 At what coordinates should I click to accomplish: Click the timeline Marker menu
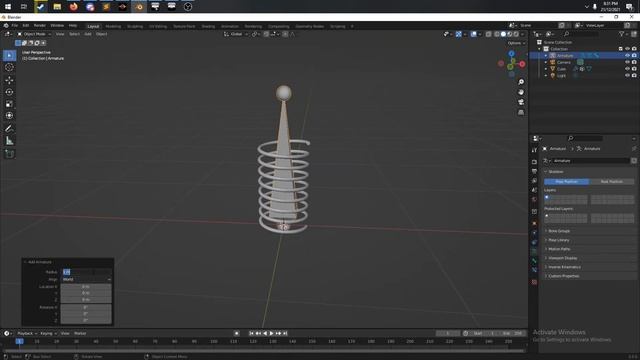pos(80,333)
